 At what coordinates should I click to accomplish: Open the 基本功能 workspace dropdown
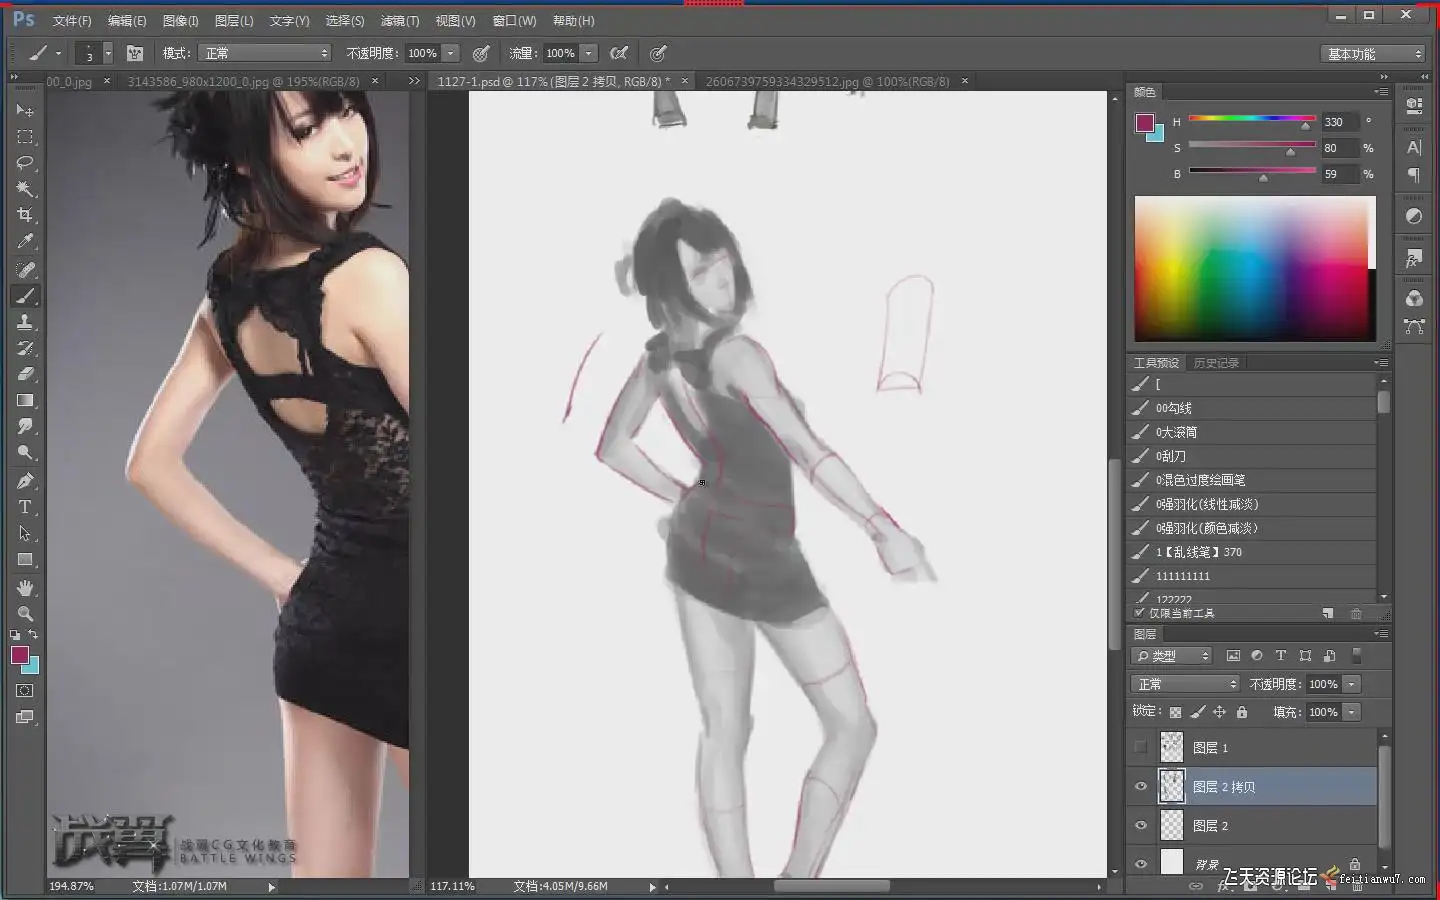1373,54
